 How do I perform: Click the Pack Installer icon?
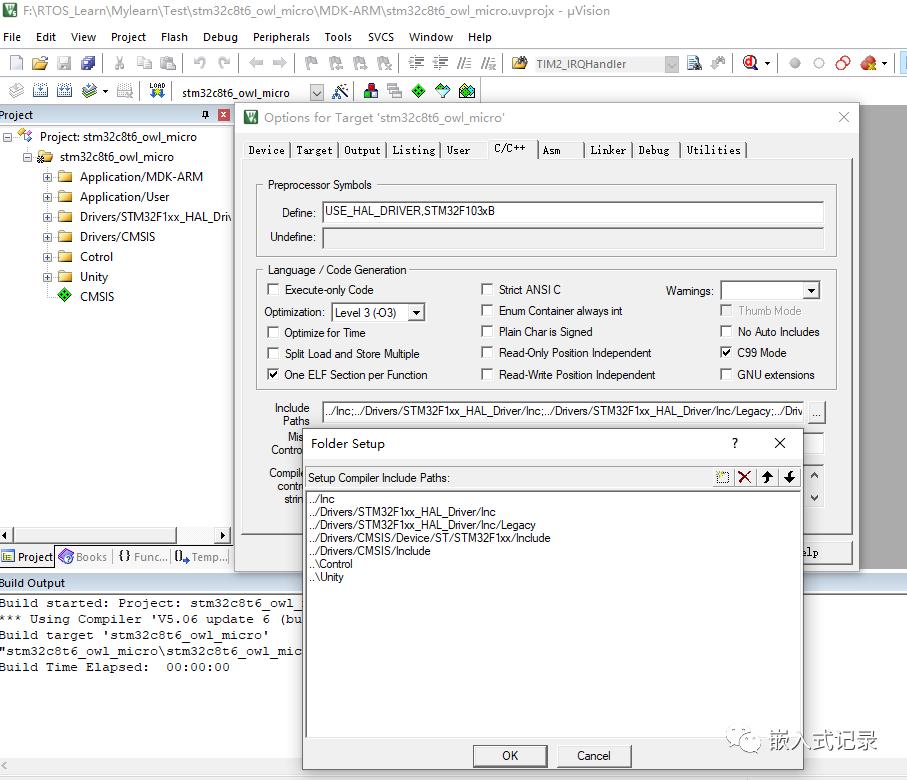[467, 91]
